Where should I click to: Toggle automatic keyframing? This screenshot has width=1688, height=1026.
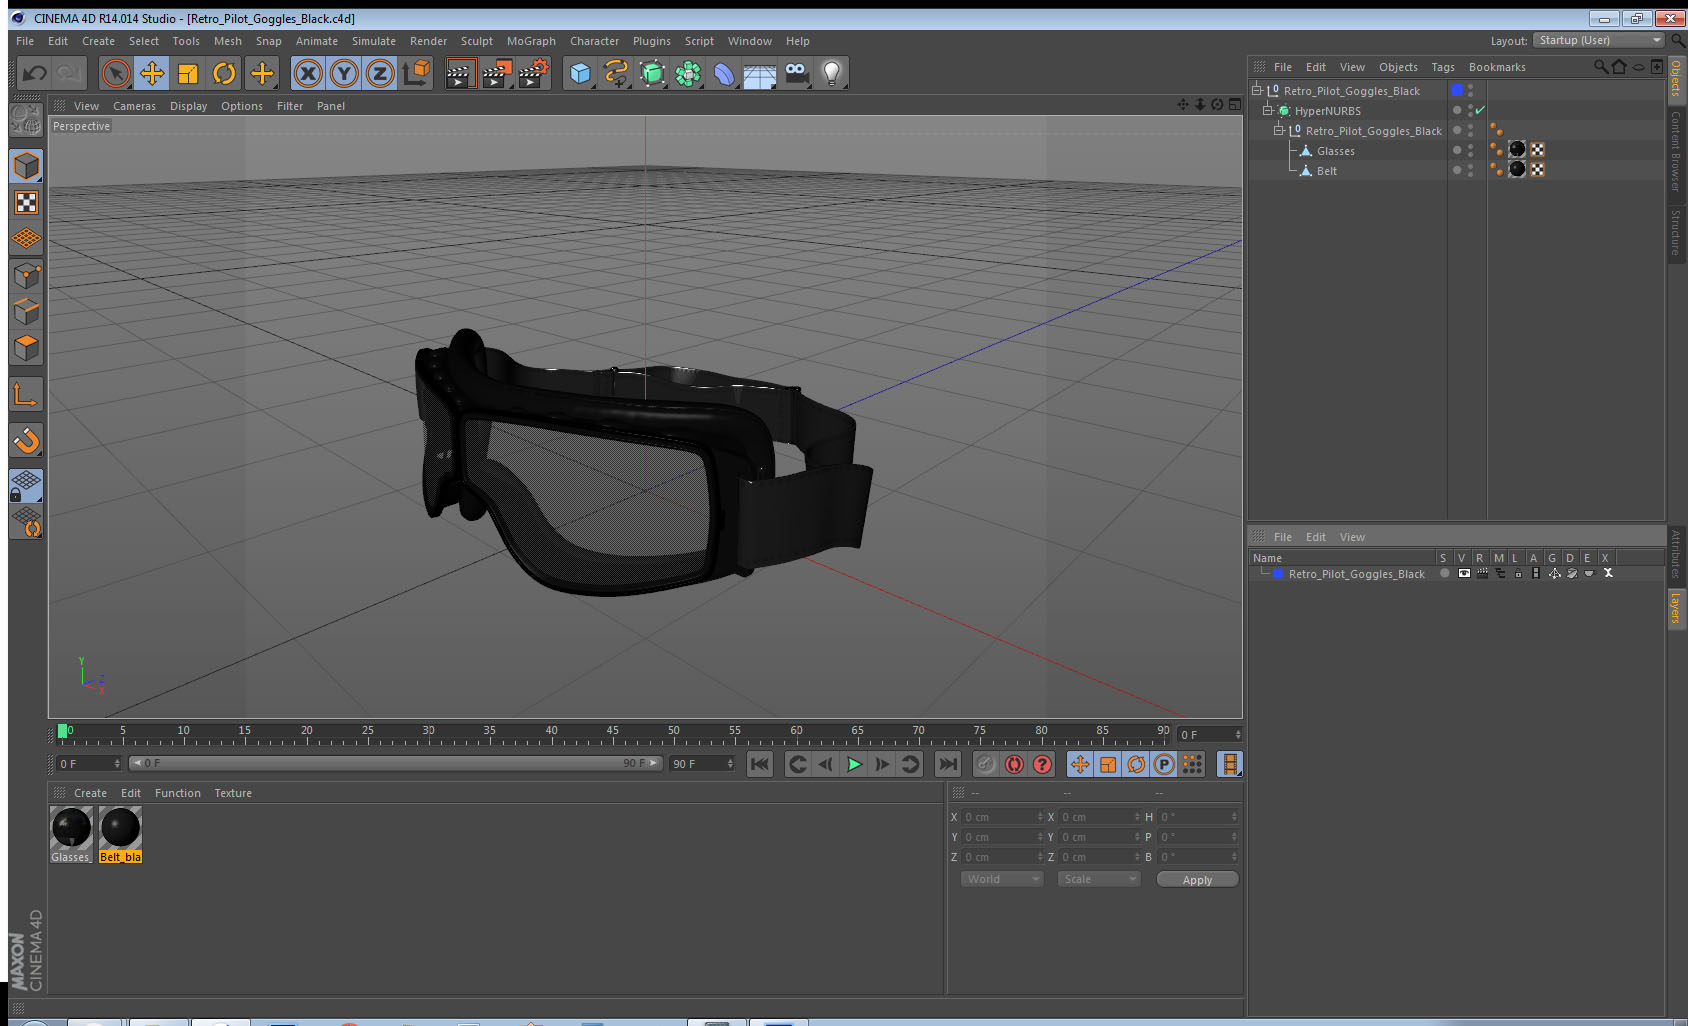(1014, 764)
